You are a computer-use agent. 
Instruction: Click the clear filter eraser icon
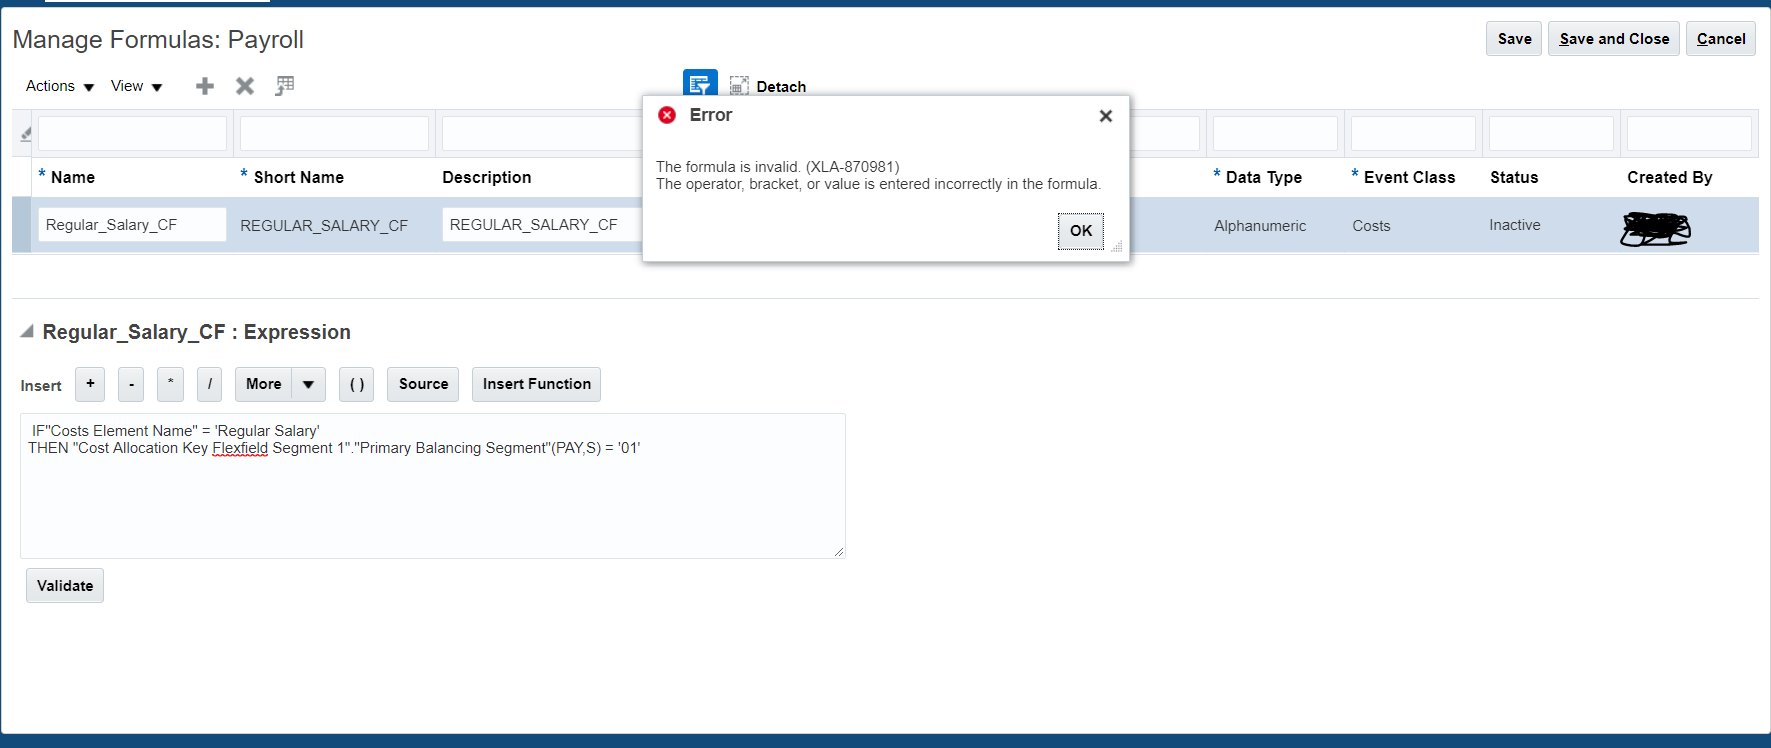(25, 134)
